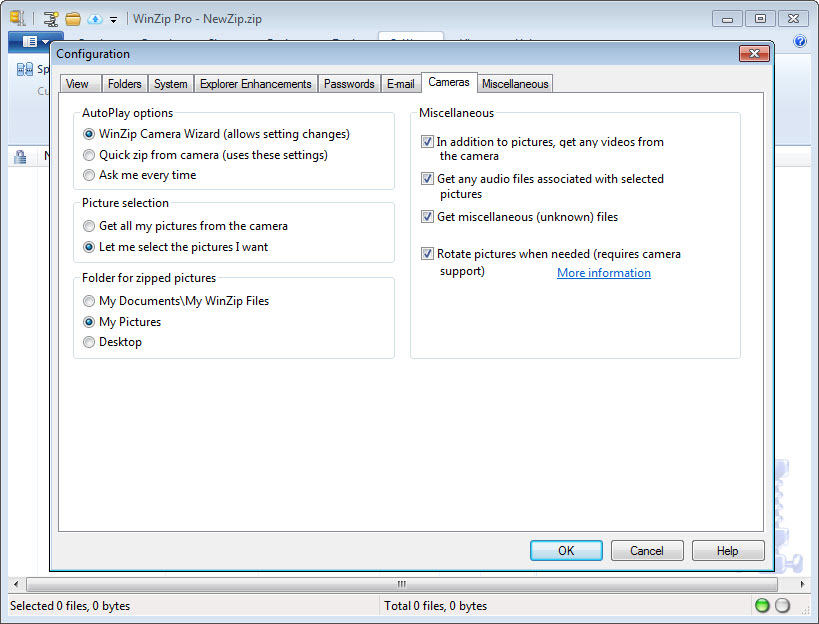
Task: Close the Configuration dialog with red X
Action: coord(754,53)
